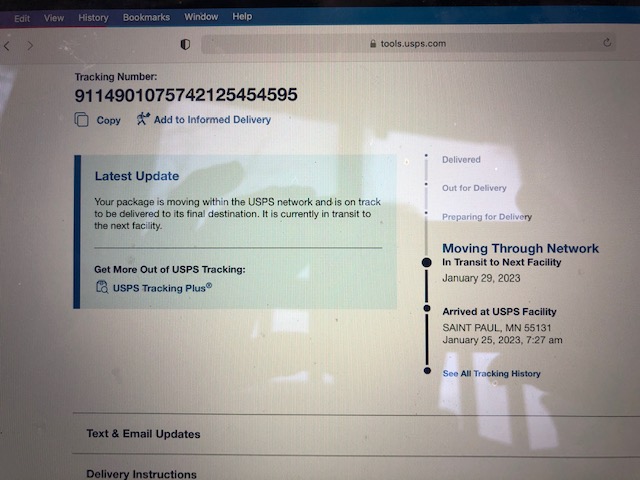Click the Preparing for Delivery status label
Screen dimensions: 640x480
tap(487, 217)
